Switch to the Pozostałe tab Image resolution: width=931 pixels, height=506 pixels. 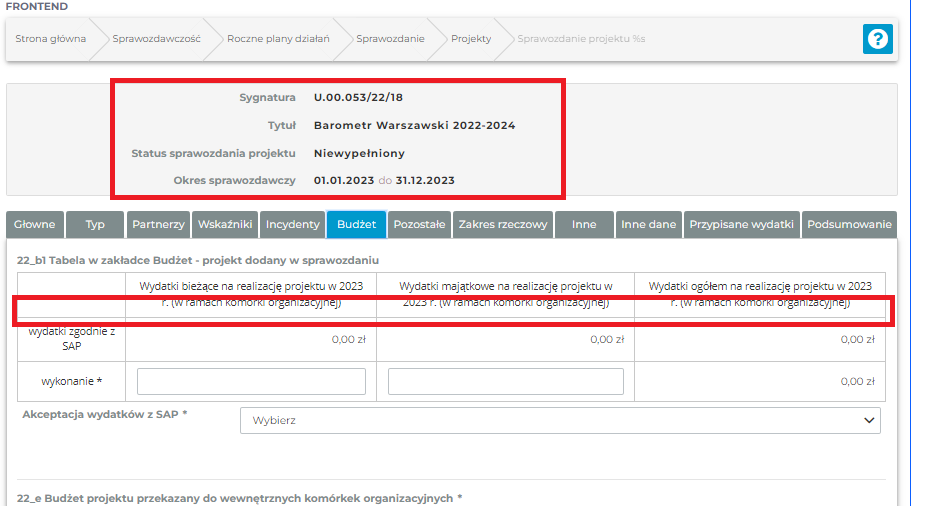419,225
